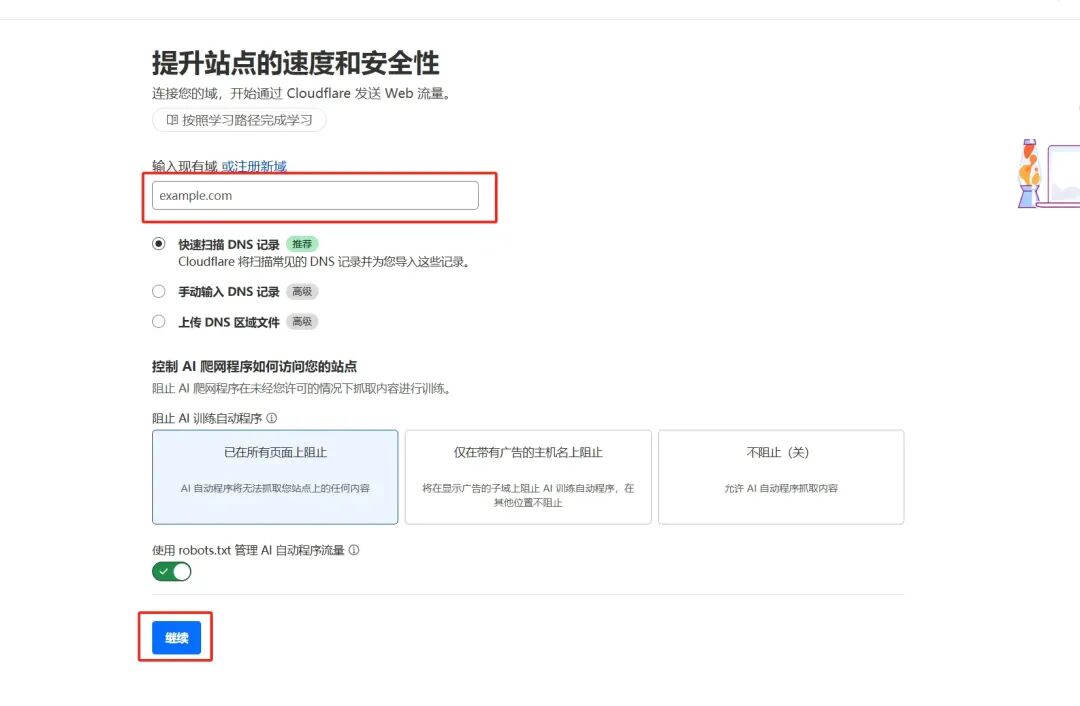Select the 上传 DNS 区域文件 radio button
The width and height of the screenshot is (1080, 706).
point(159,322)
